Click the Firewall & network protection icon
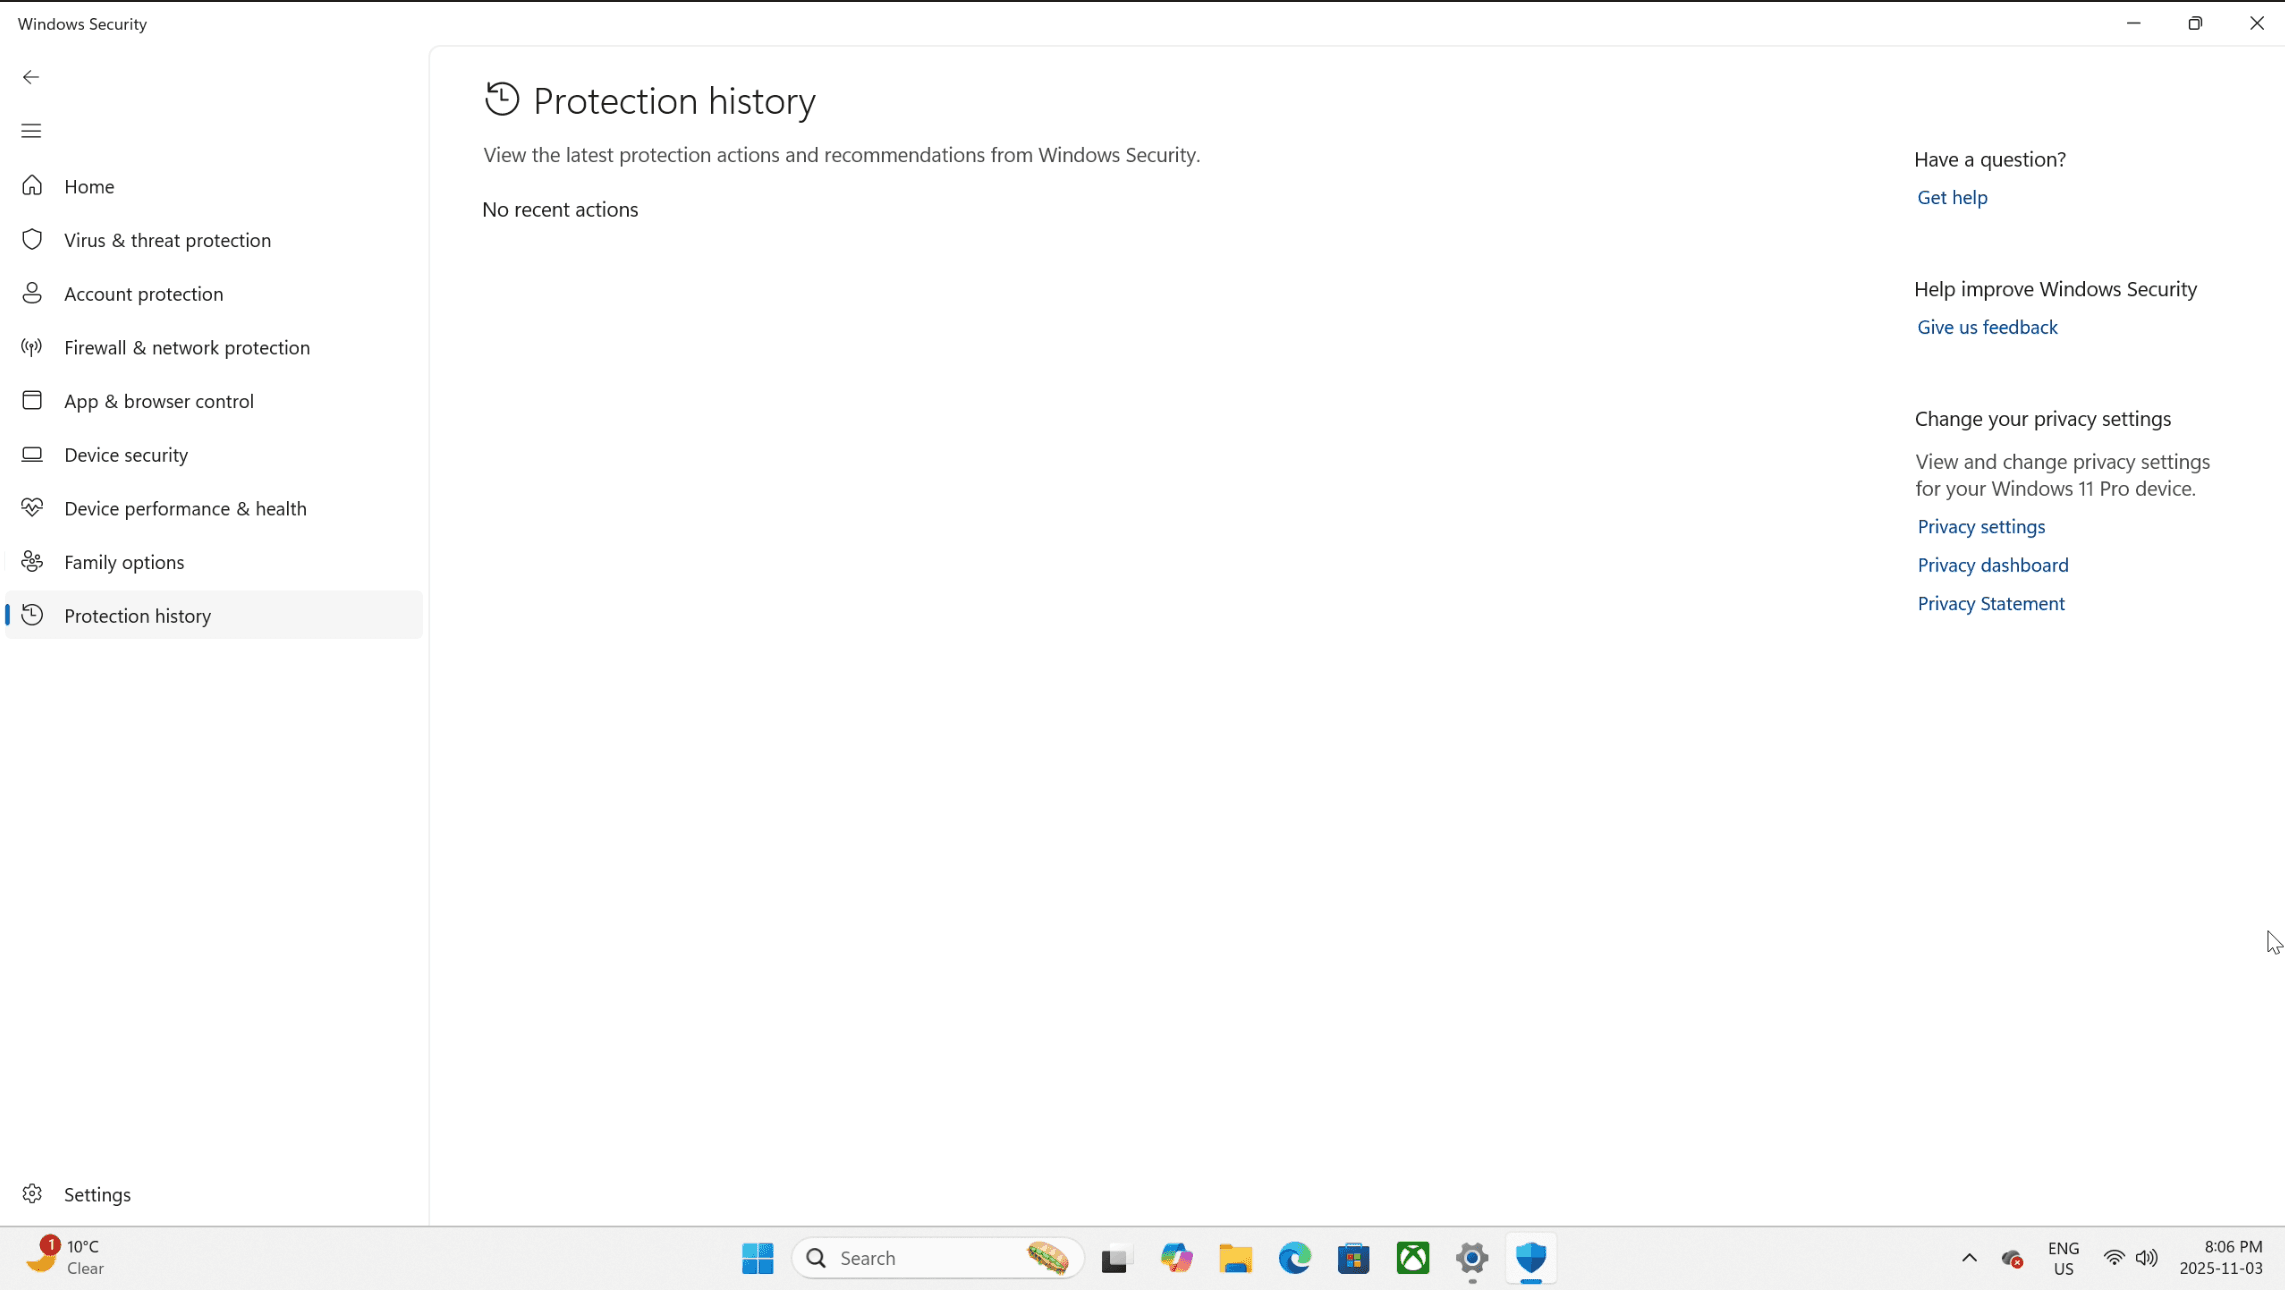This screenshot has height=1290, width=2285. [32, 347]
